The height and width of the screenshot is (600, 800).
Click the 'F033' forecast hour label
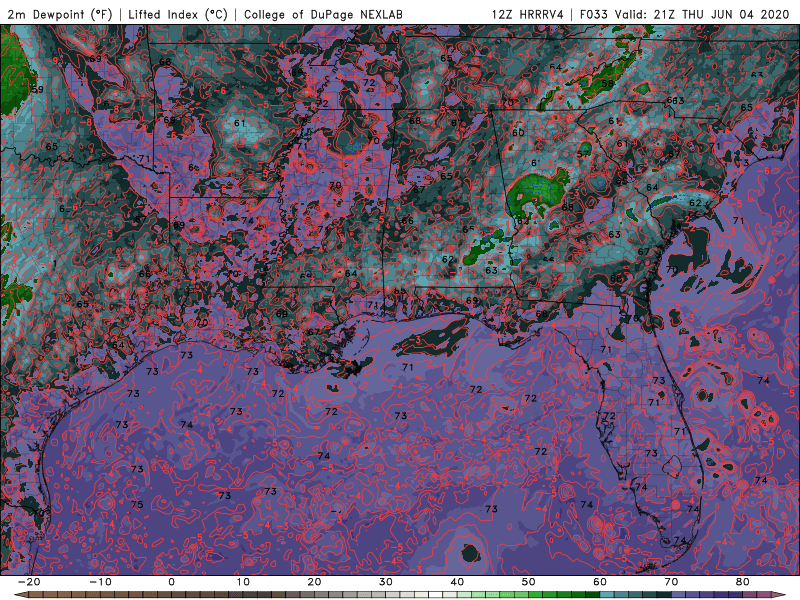[x=594, y=14]
